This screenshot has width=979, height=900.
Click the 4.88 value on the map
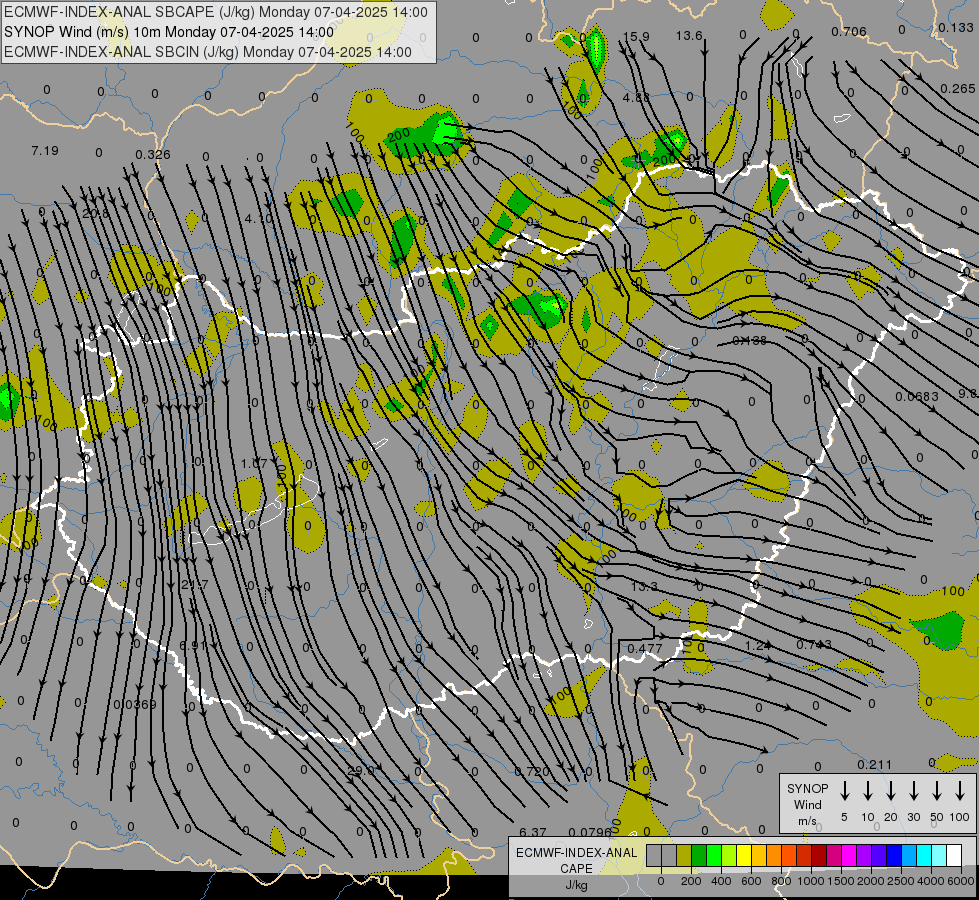(636, 97)
